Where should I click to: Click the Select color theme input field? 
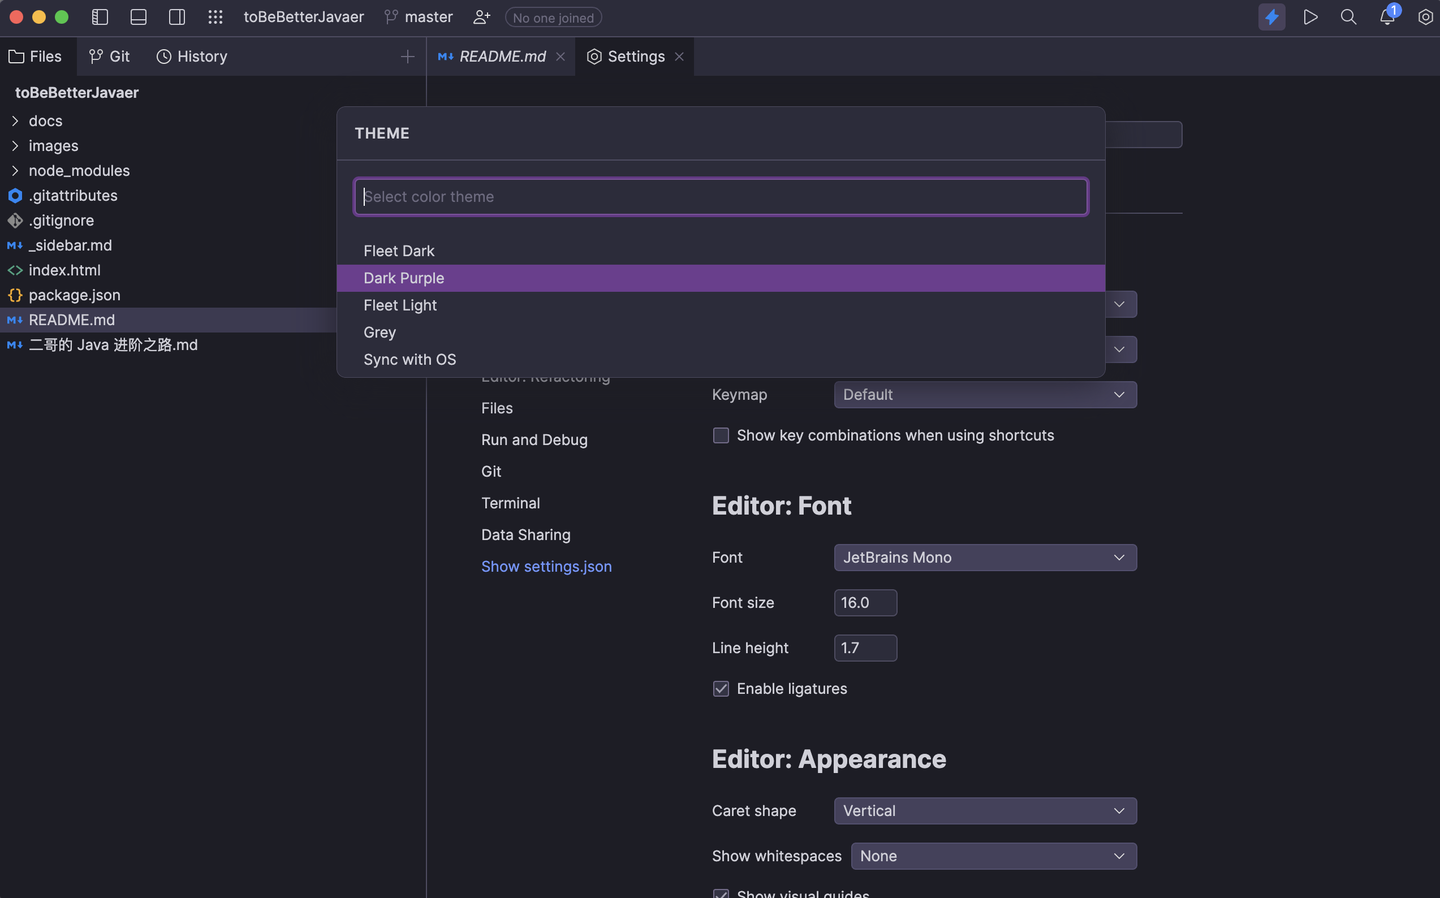click(x=720, y=196)
